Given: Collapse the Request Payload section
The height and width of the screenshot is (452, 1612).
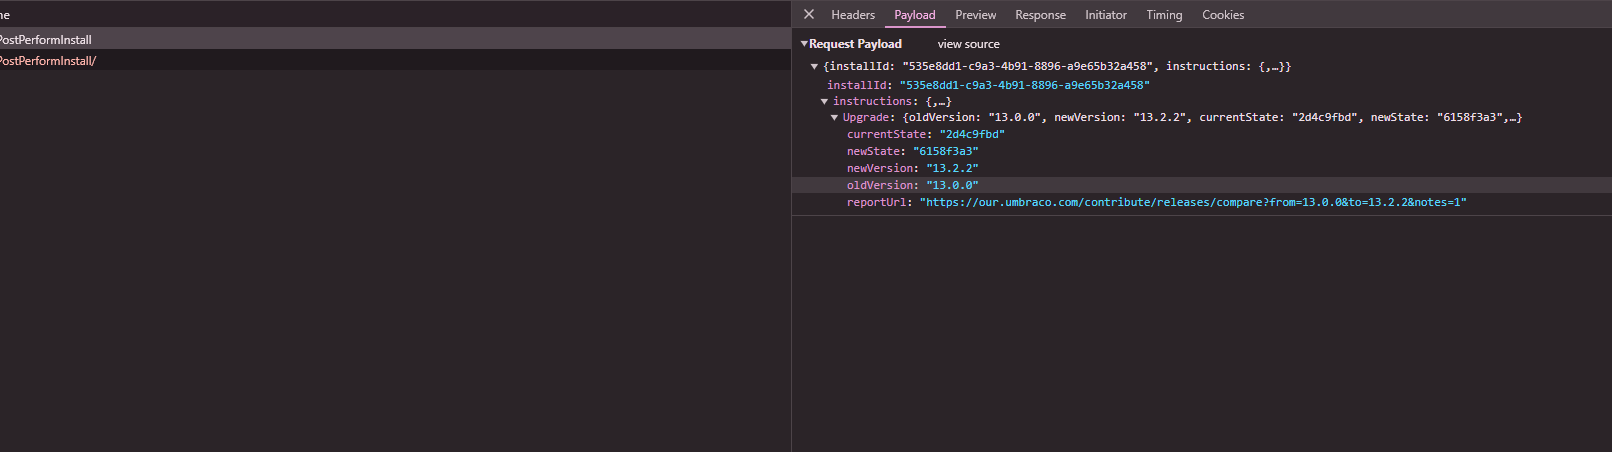Looking at the screenshot, I should click(804, 44).
